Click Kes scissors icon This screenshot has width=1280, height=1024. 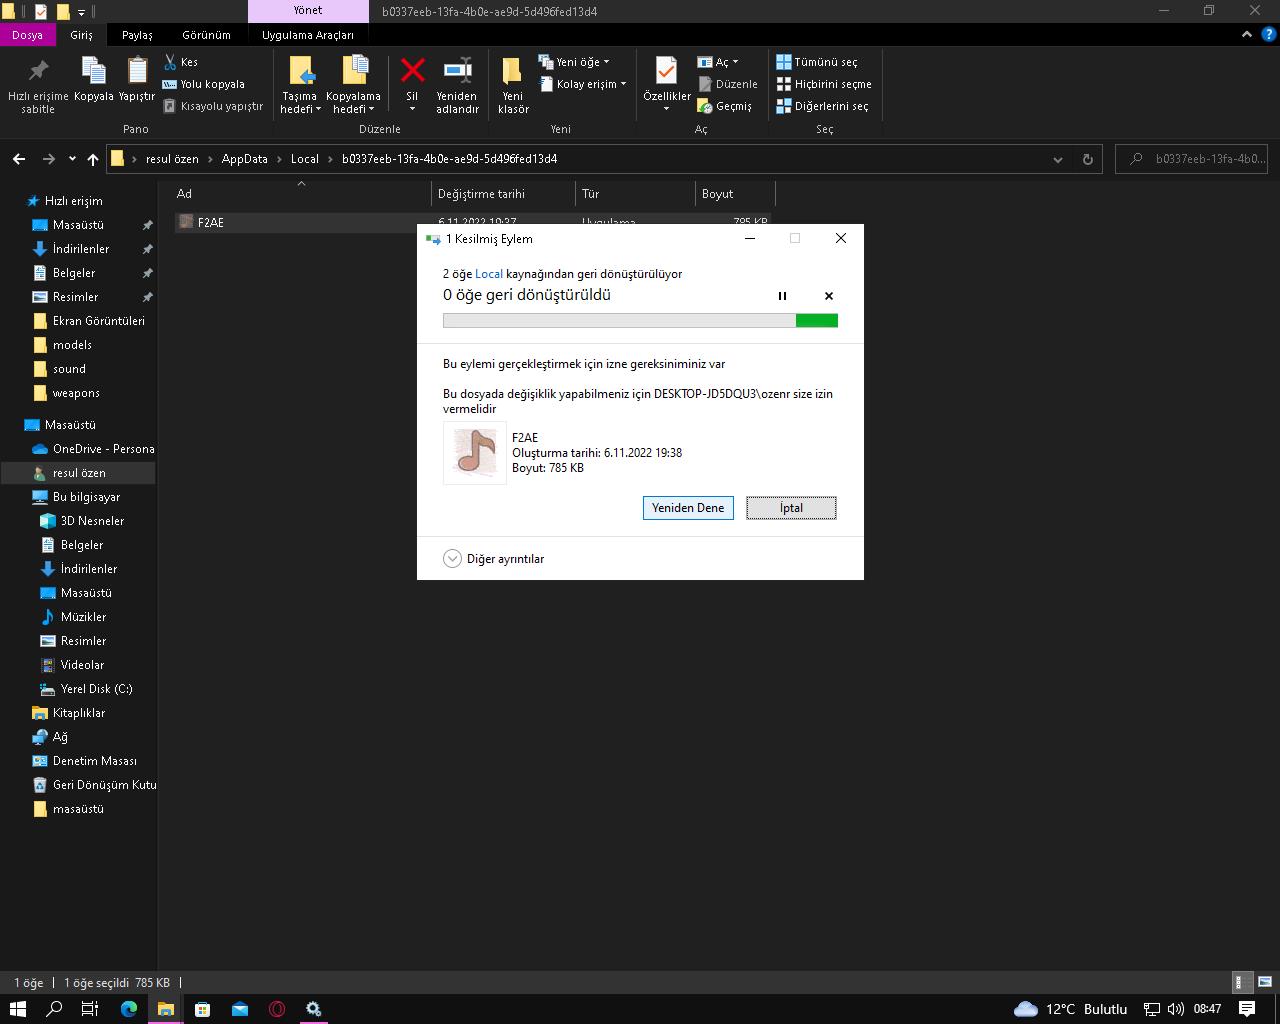[171, 62]
